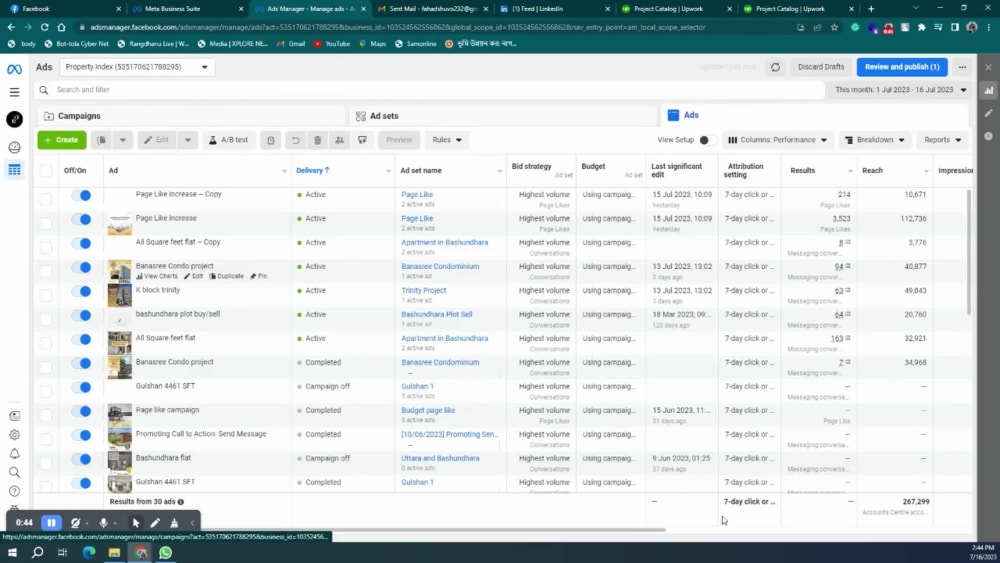Open 'Trinity Project' ad set link

pyautogui.click(x=423, y=290)
